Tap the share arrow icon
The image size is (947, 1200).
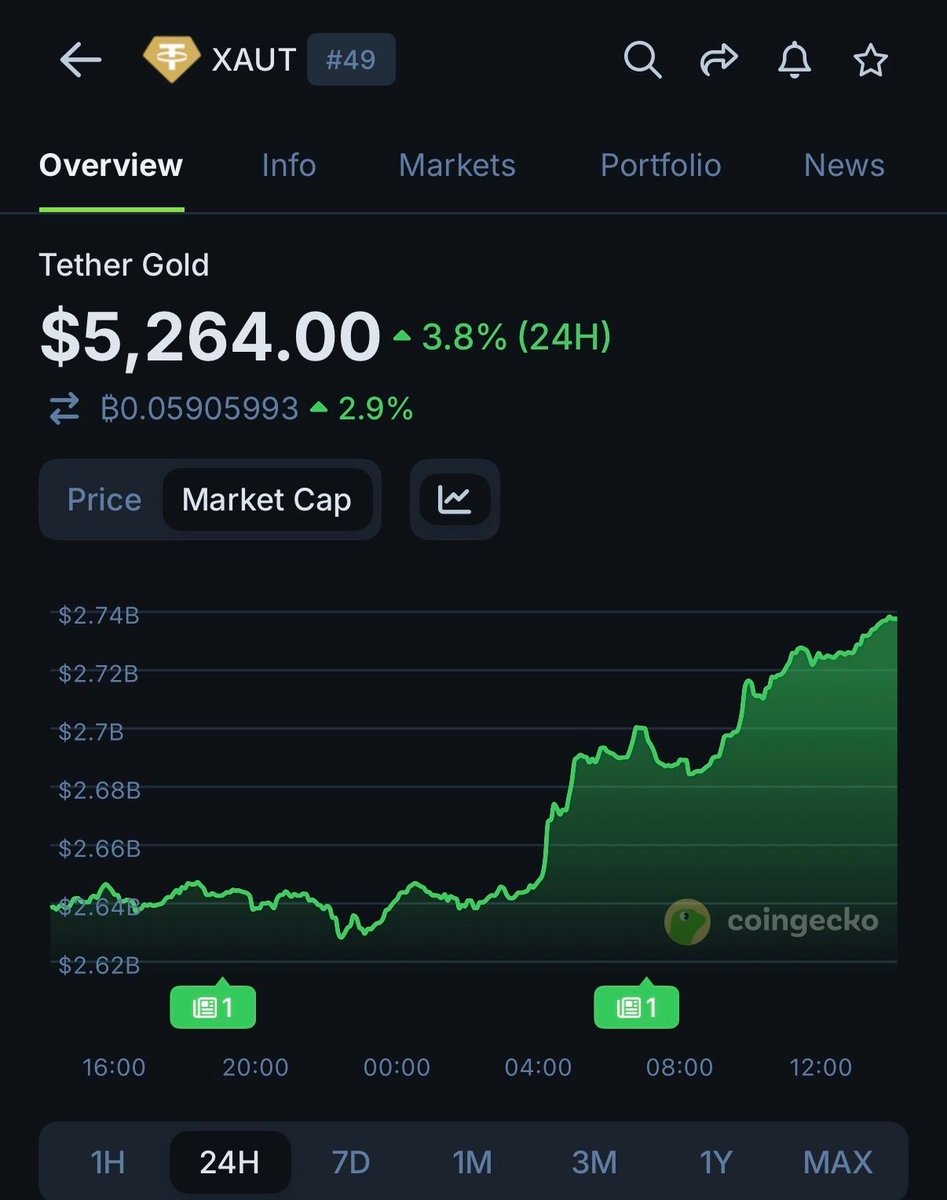[x=718, y=61]
